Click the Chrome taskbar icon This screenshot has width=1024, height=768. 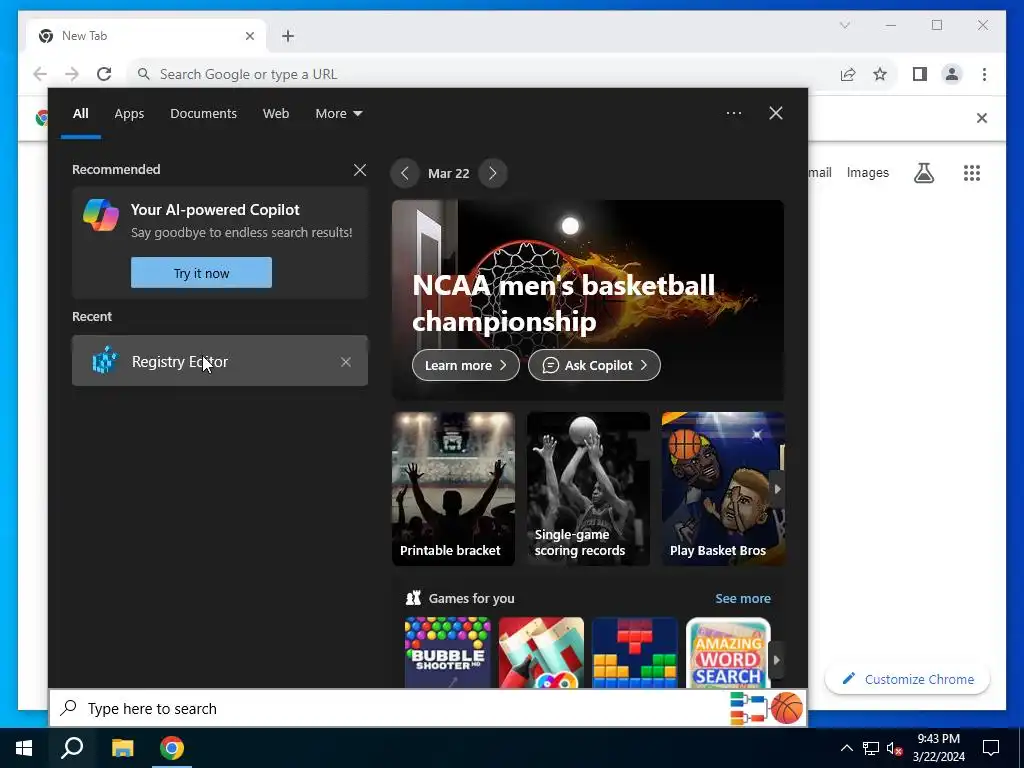[172, 748]
